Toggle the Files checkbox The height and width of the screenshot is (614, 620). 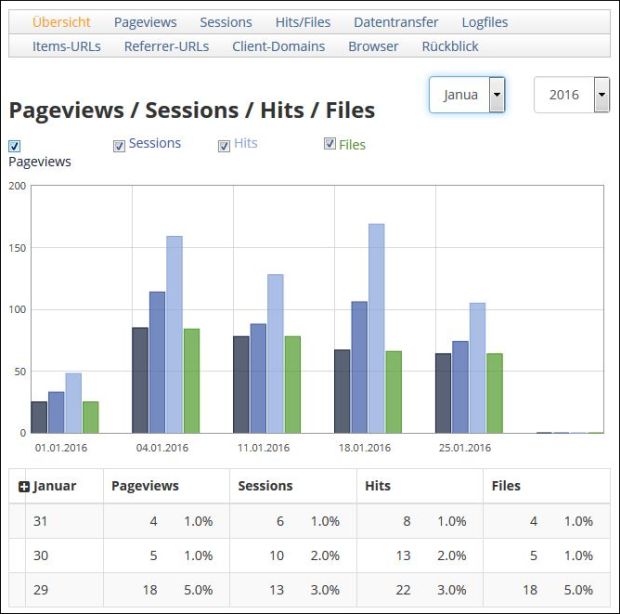330,143
